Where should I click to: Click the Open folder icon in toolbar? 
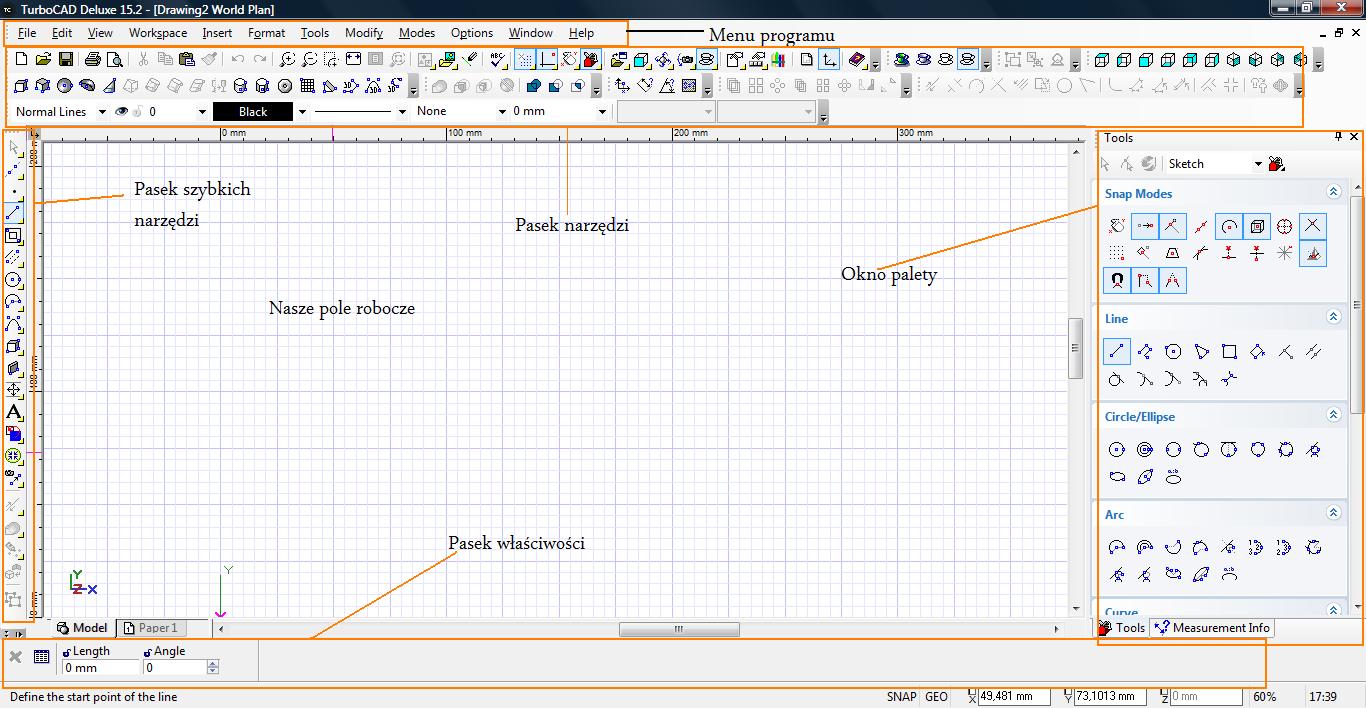[x=43, y=60]
